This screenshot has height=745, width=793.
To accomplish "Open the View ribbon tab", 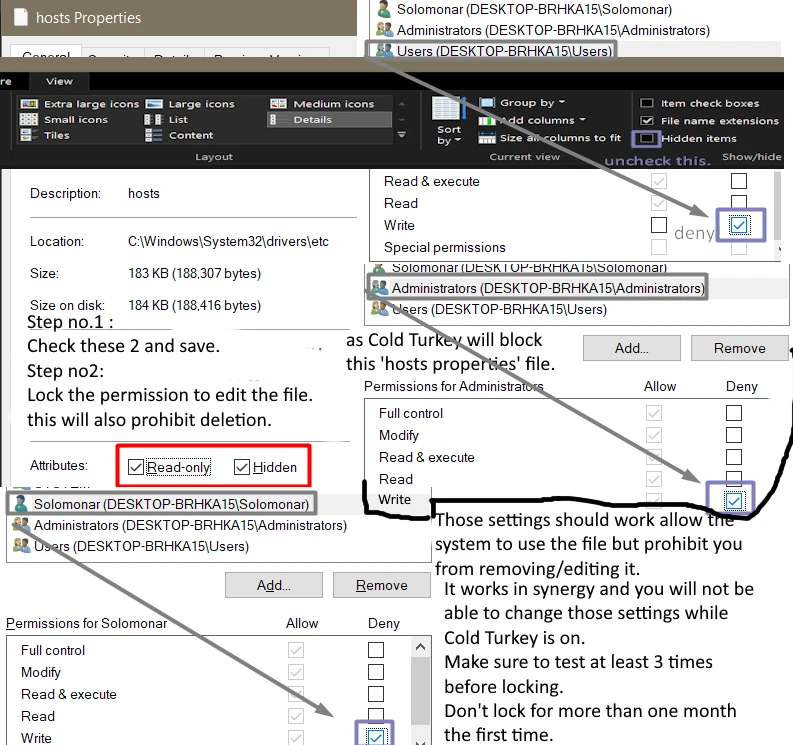I will tap(59, 81).
